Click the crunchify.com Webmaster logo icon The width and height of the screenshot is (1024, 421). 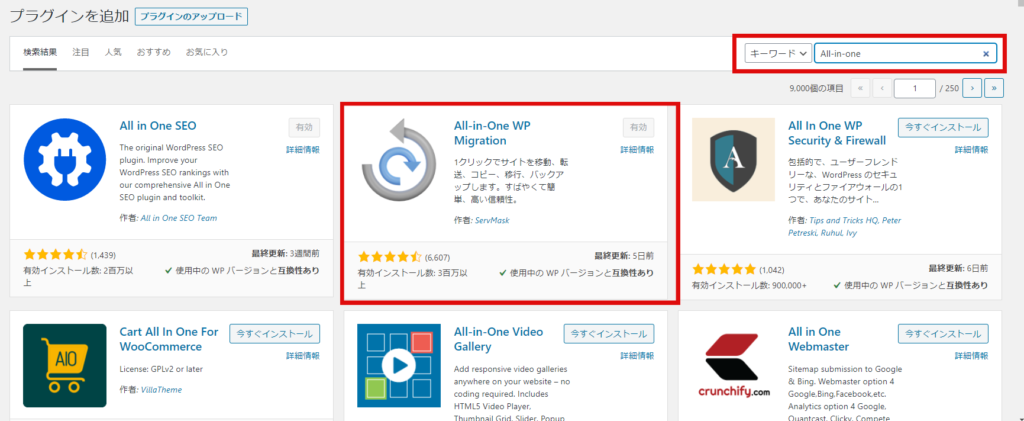[733, 366]
